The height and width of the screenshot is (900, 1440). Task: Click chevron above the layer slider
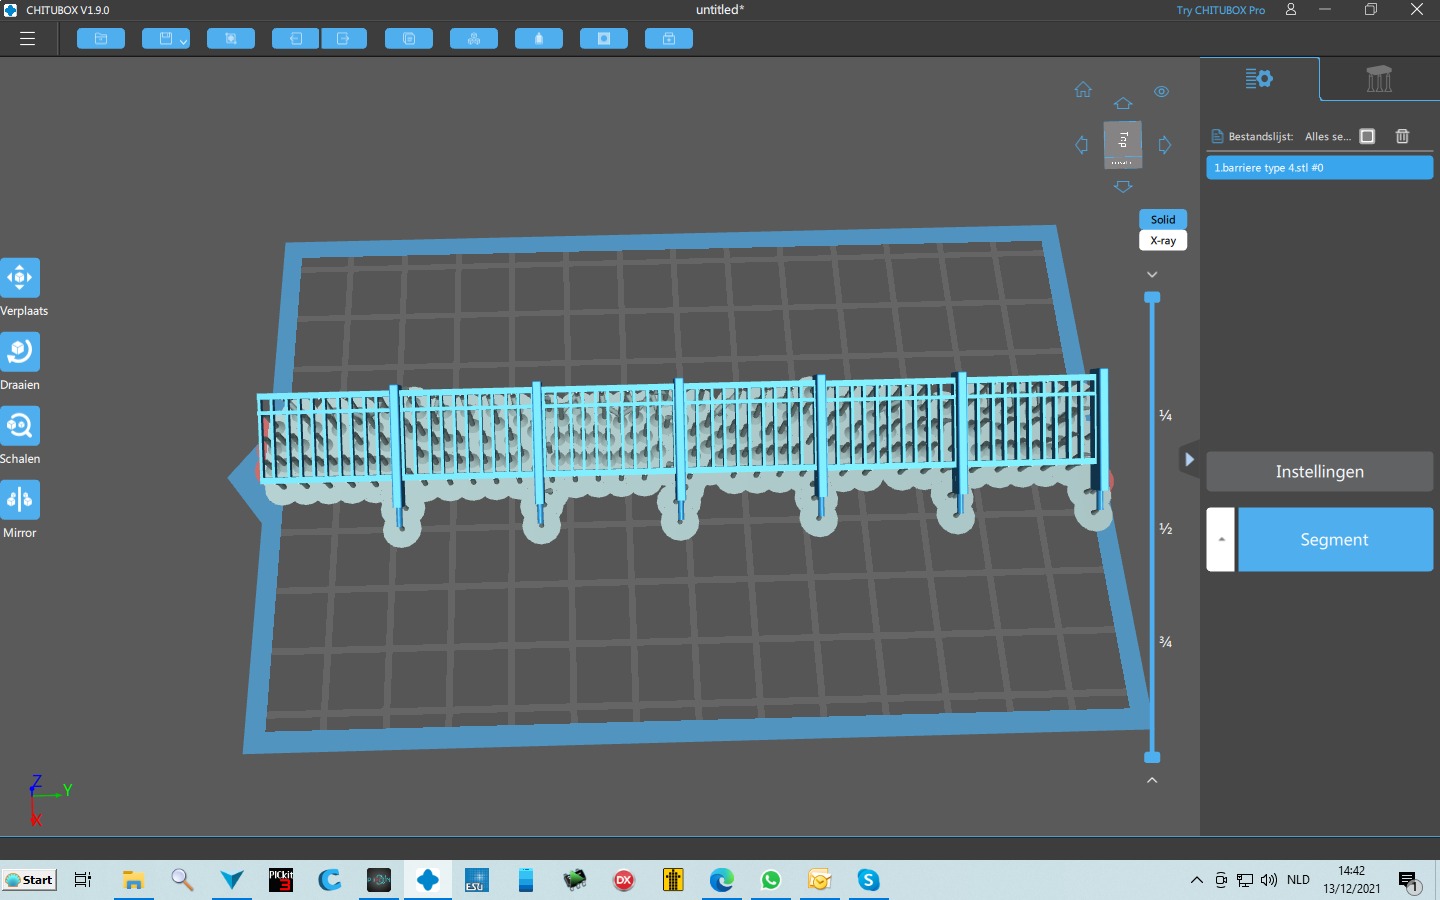1152,274
